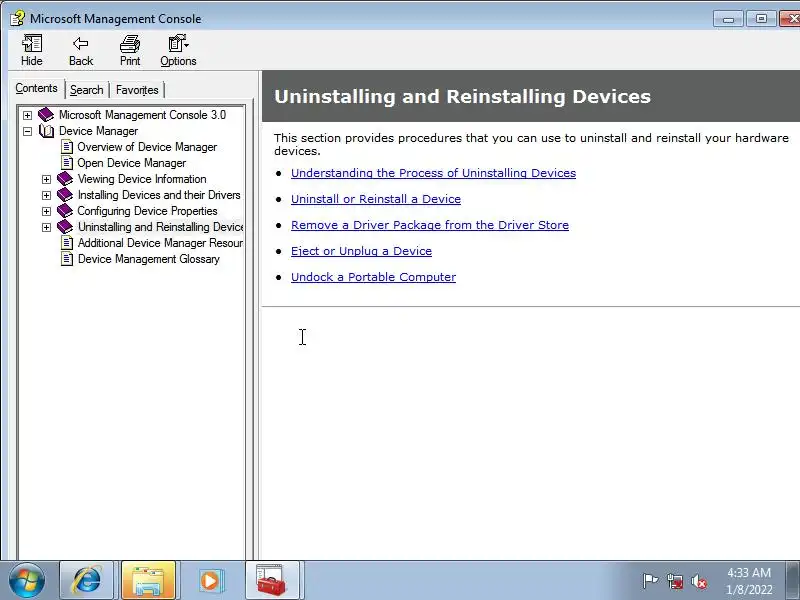This screenshot has width=800, height=600.
Task: Open Windows Media Player from the taskbar
Action: click(210, 581)
